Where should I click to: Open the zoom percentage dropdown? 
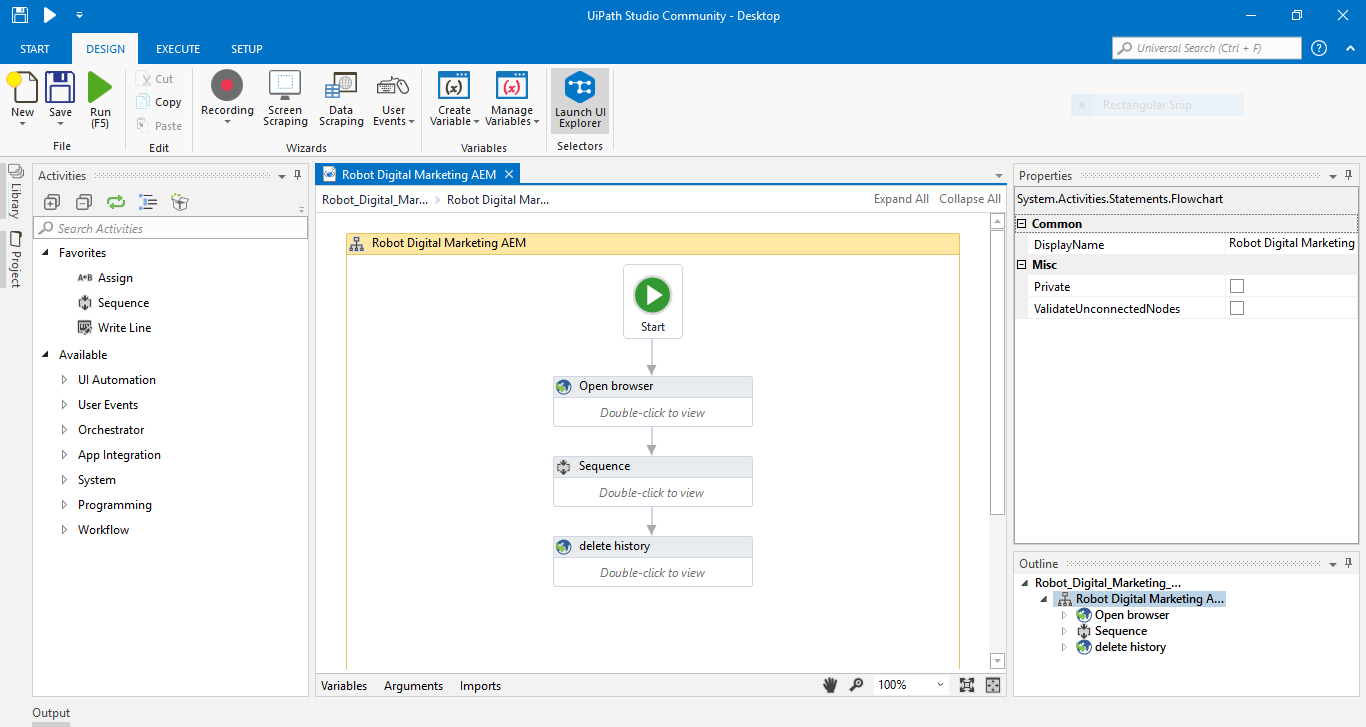940,685
